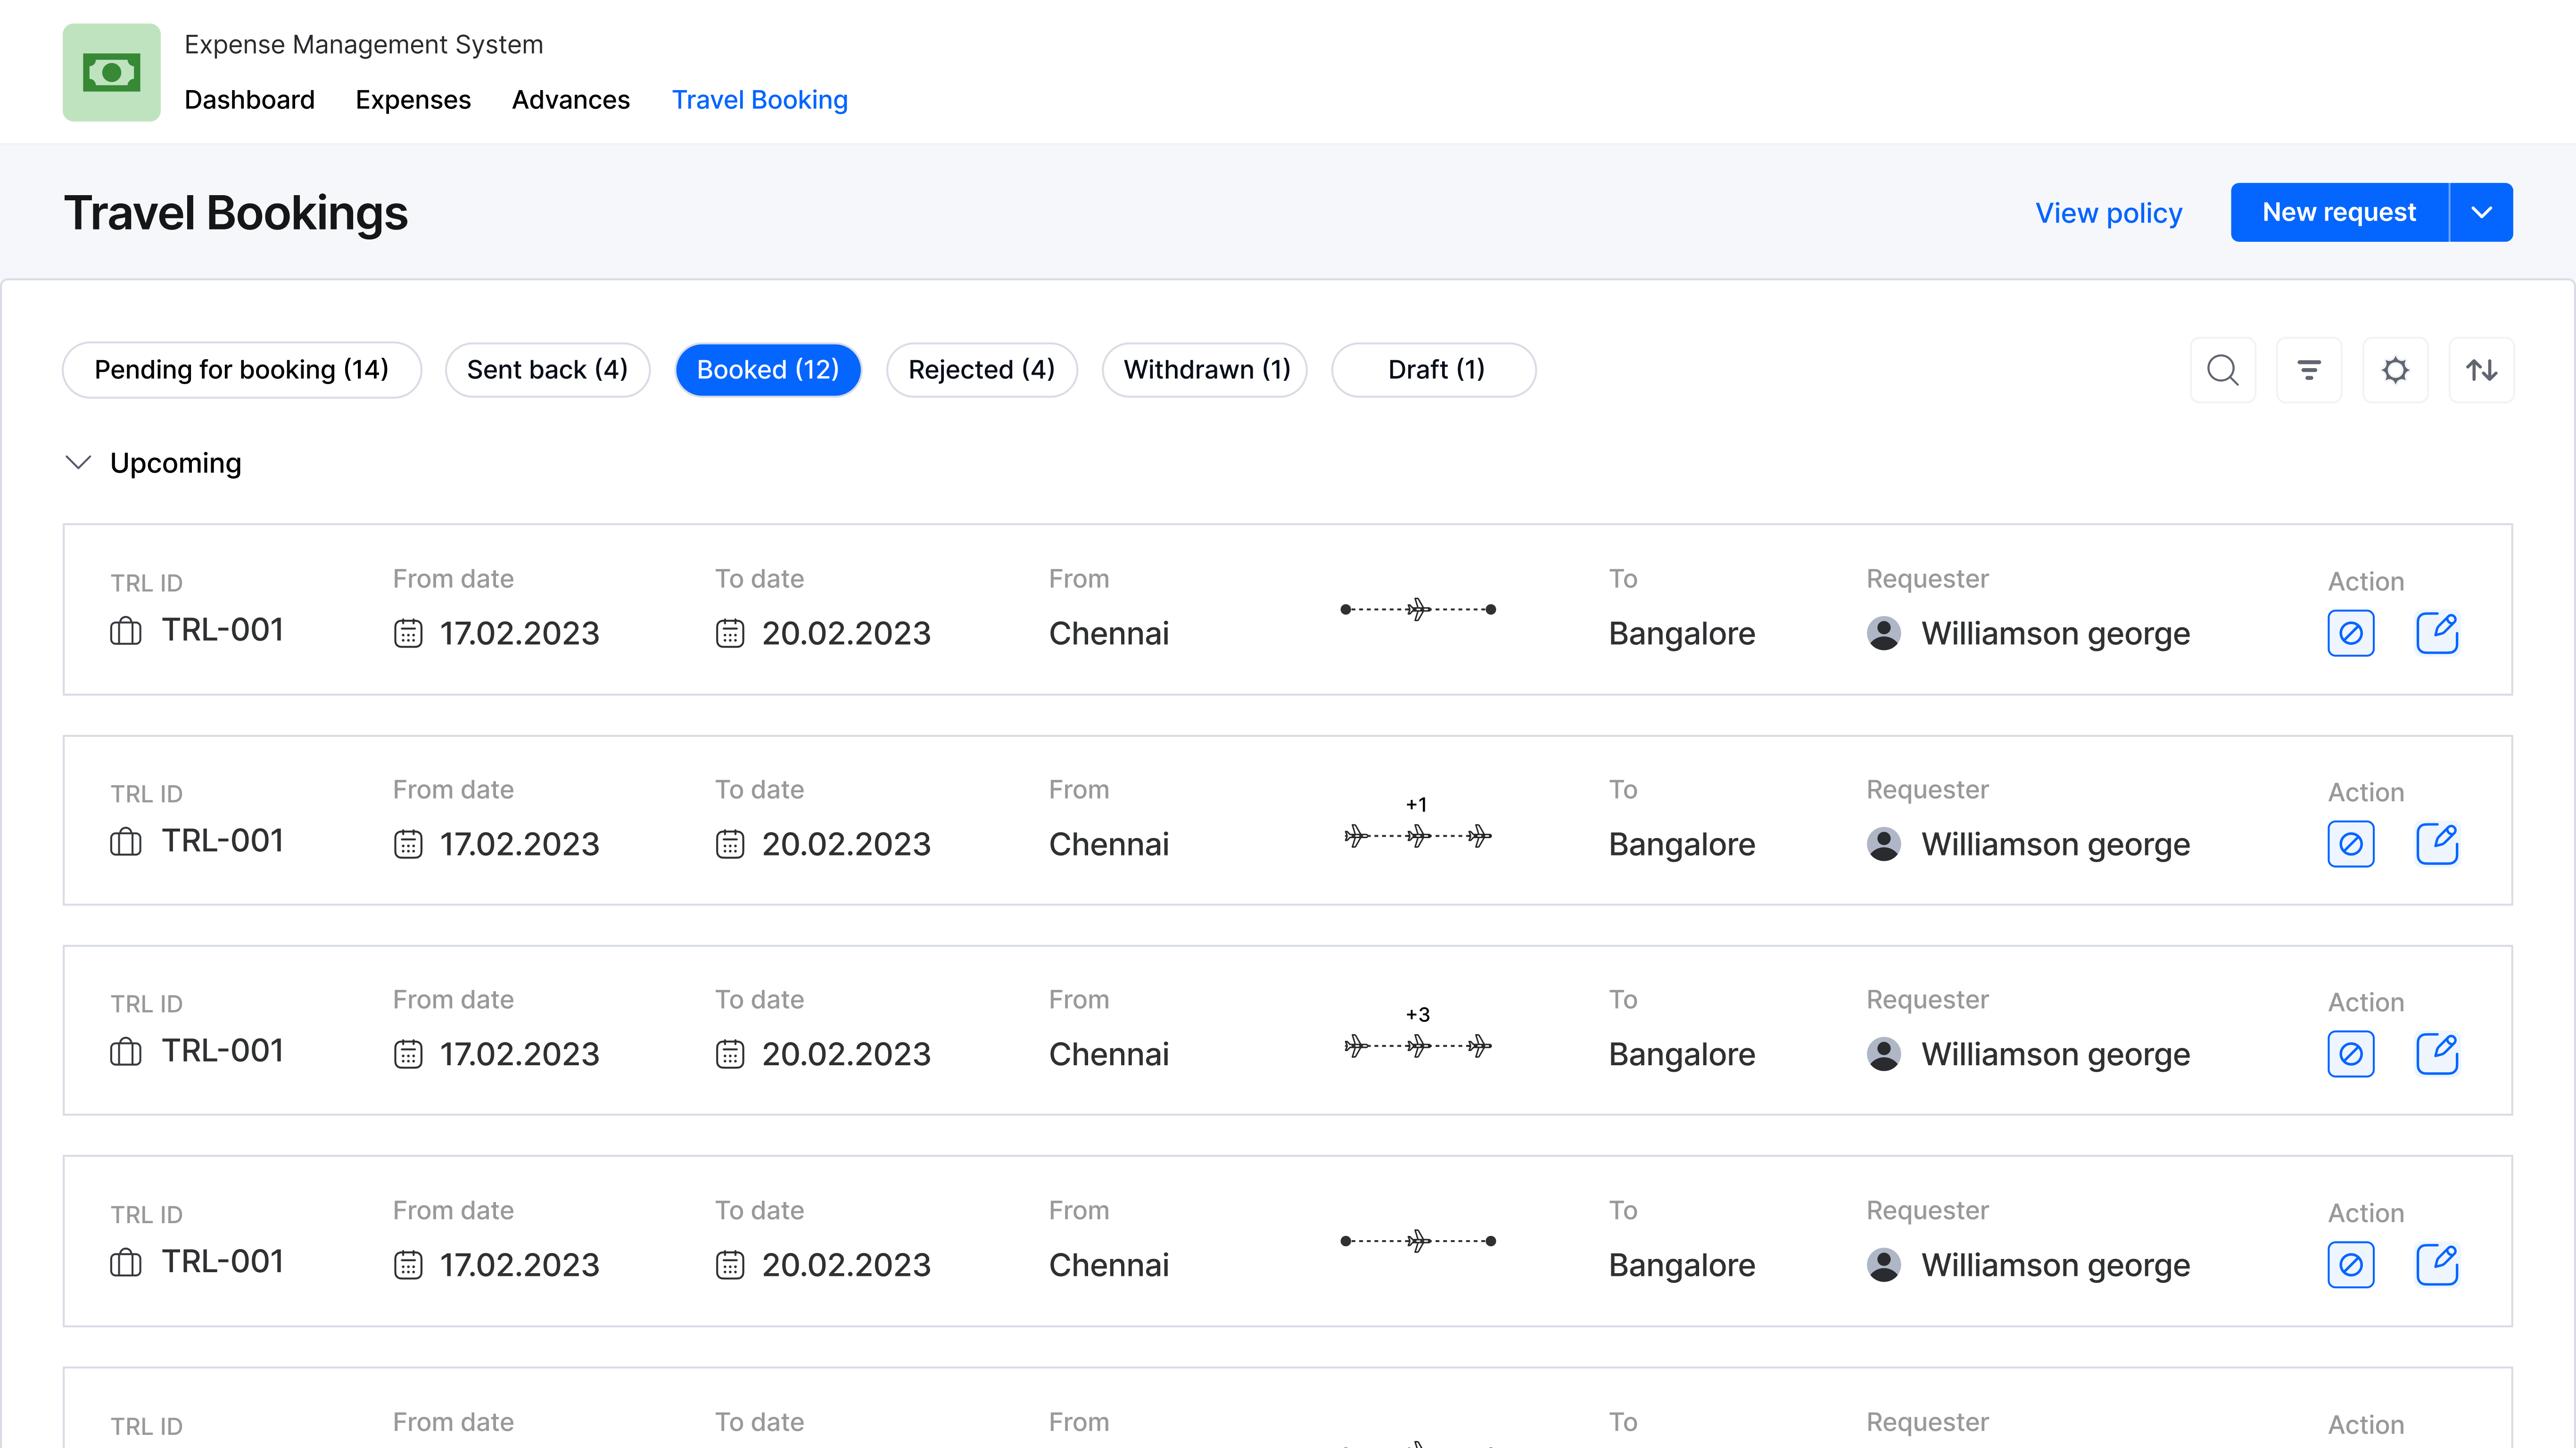Click the Travel Bookings page heading
This screenshot has width=2576, height=1448.
(236, 213)
